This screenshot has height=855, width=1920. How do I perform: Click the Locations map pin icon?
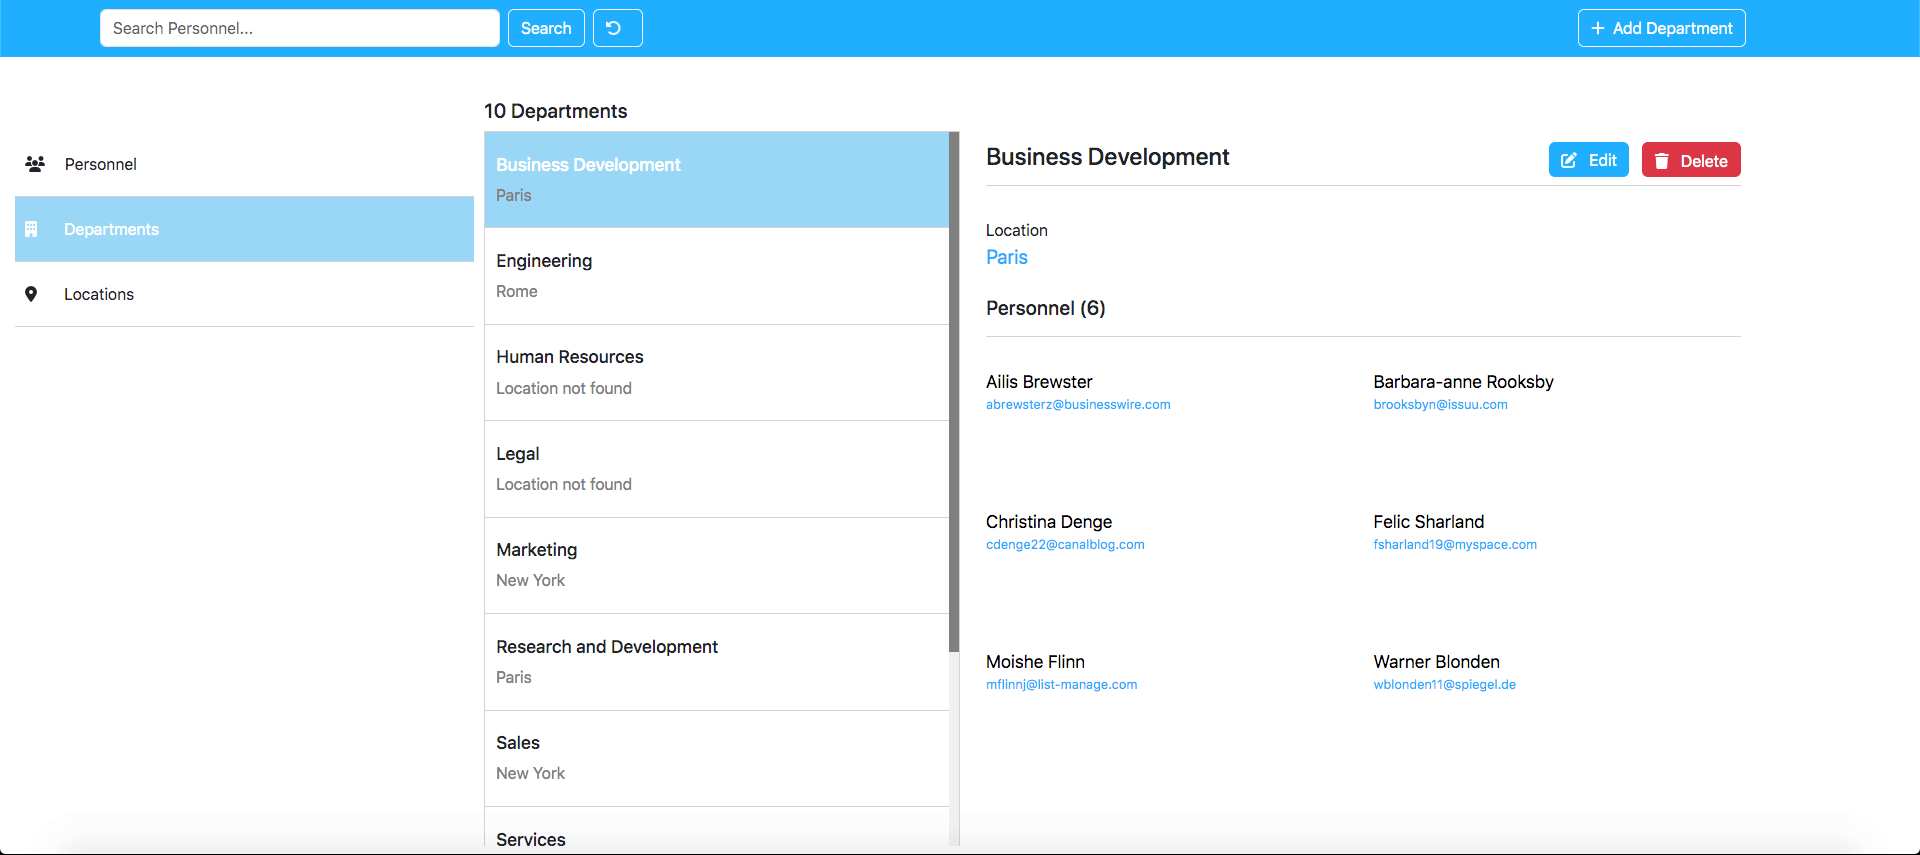coord(31,294)
